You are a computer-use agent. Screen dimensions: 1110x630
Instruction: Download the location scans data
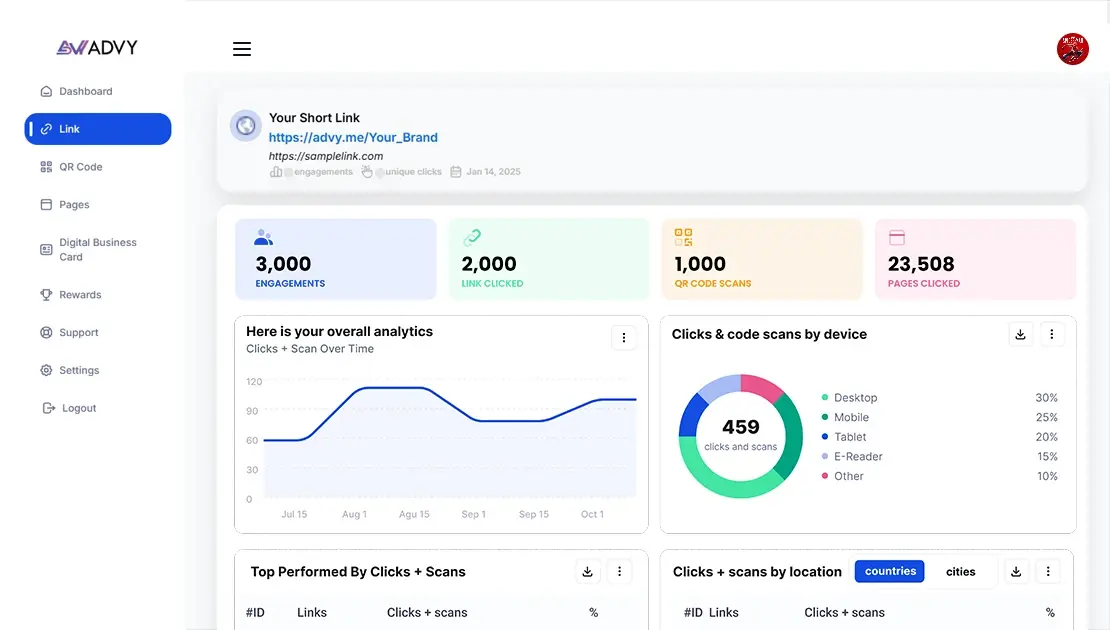[x=1016, y=571]
